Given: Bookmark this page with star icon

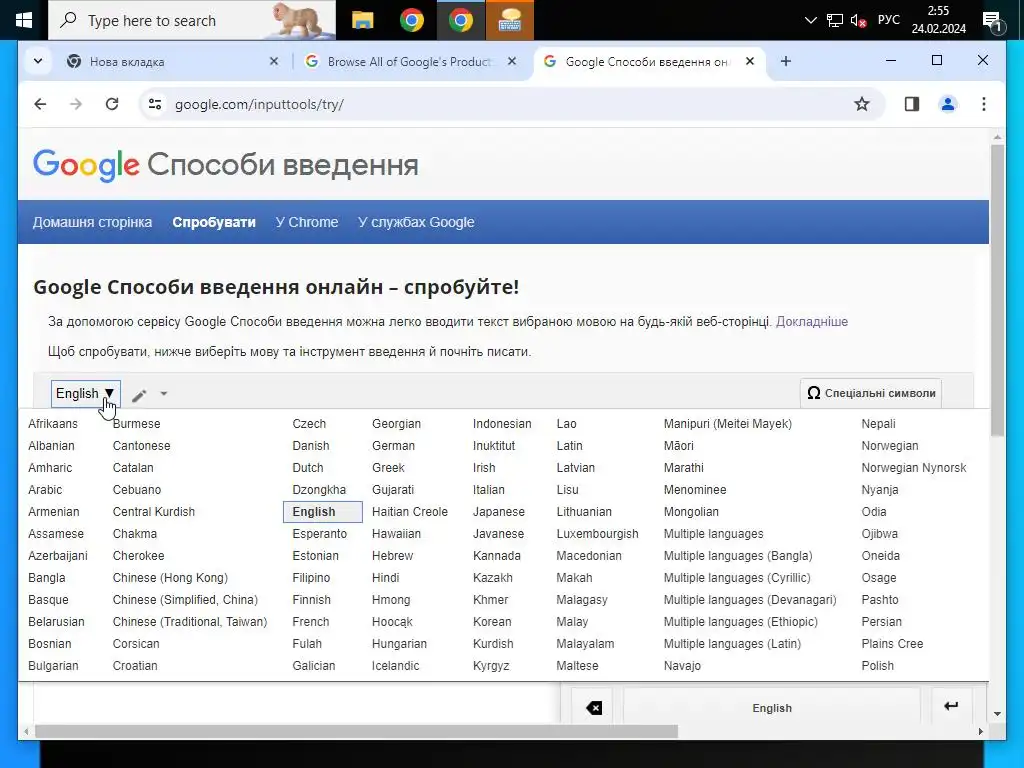Looking at the screenshot, I should [x=862, y=104].
